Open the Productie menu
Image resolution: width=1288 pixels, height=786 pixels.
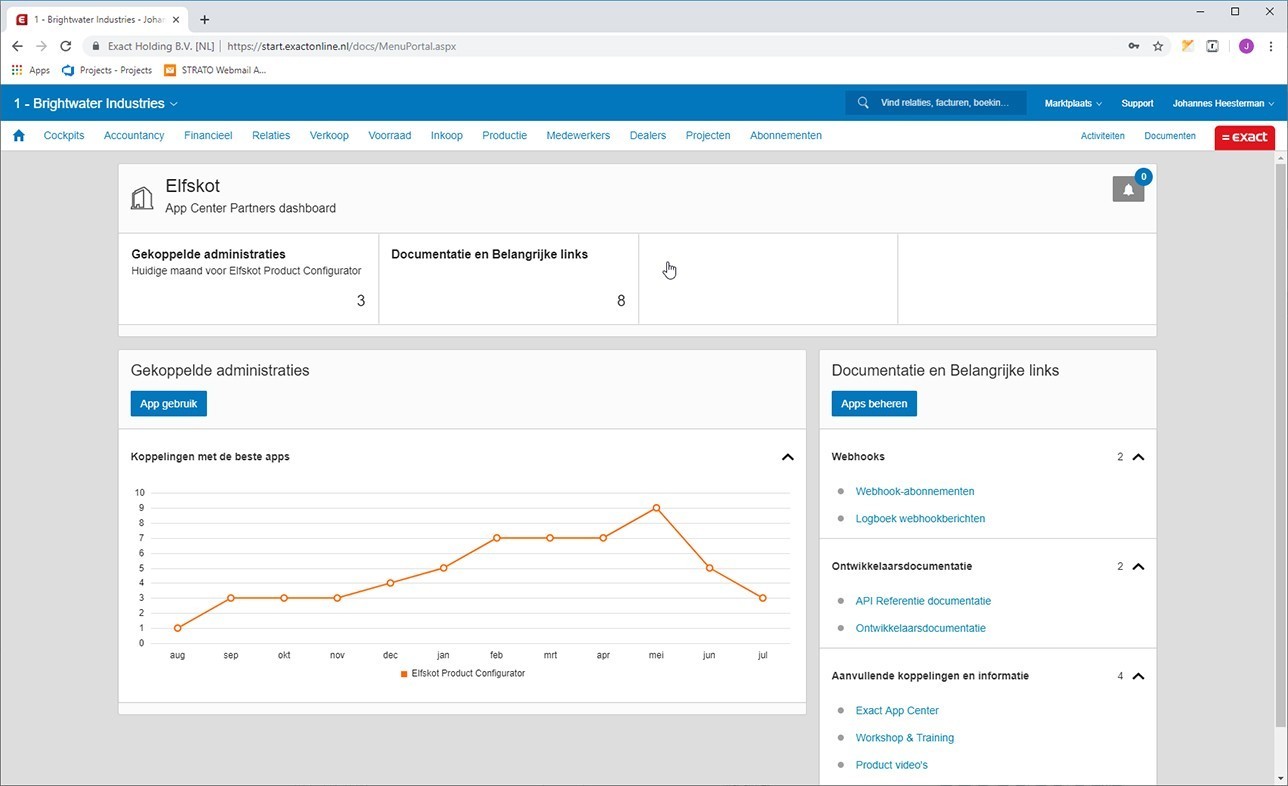(x=504, y=135)
